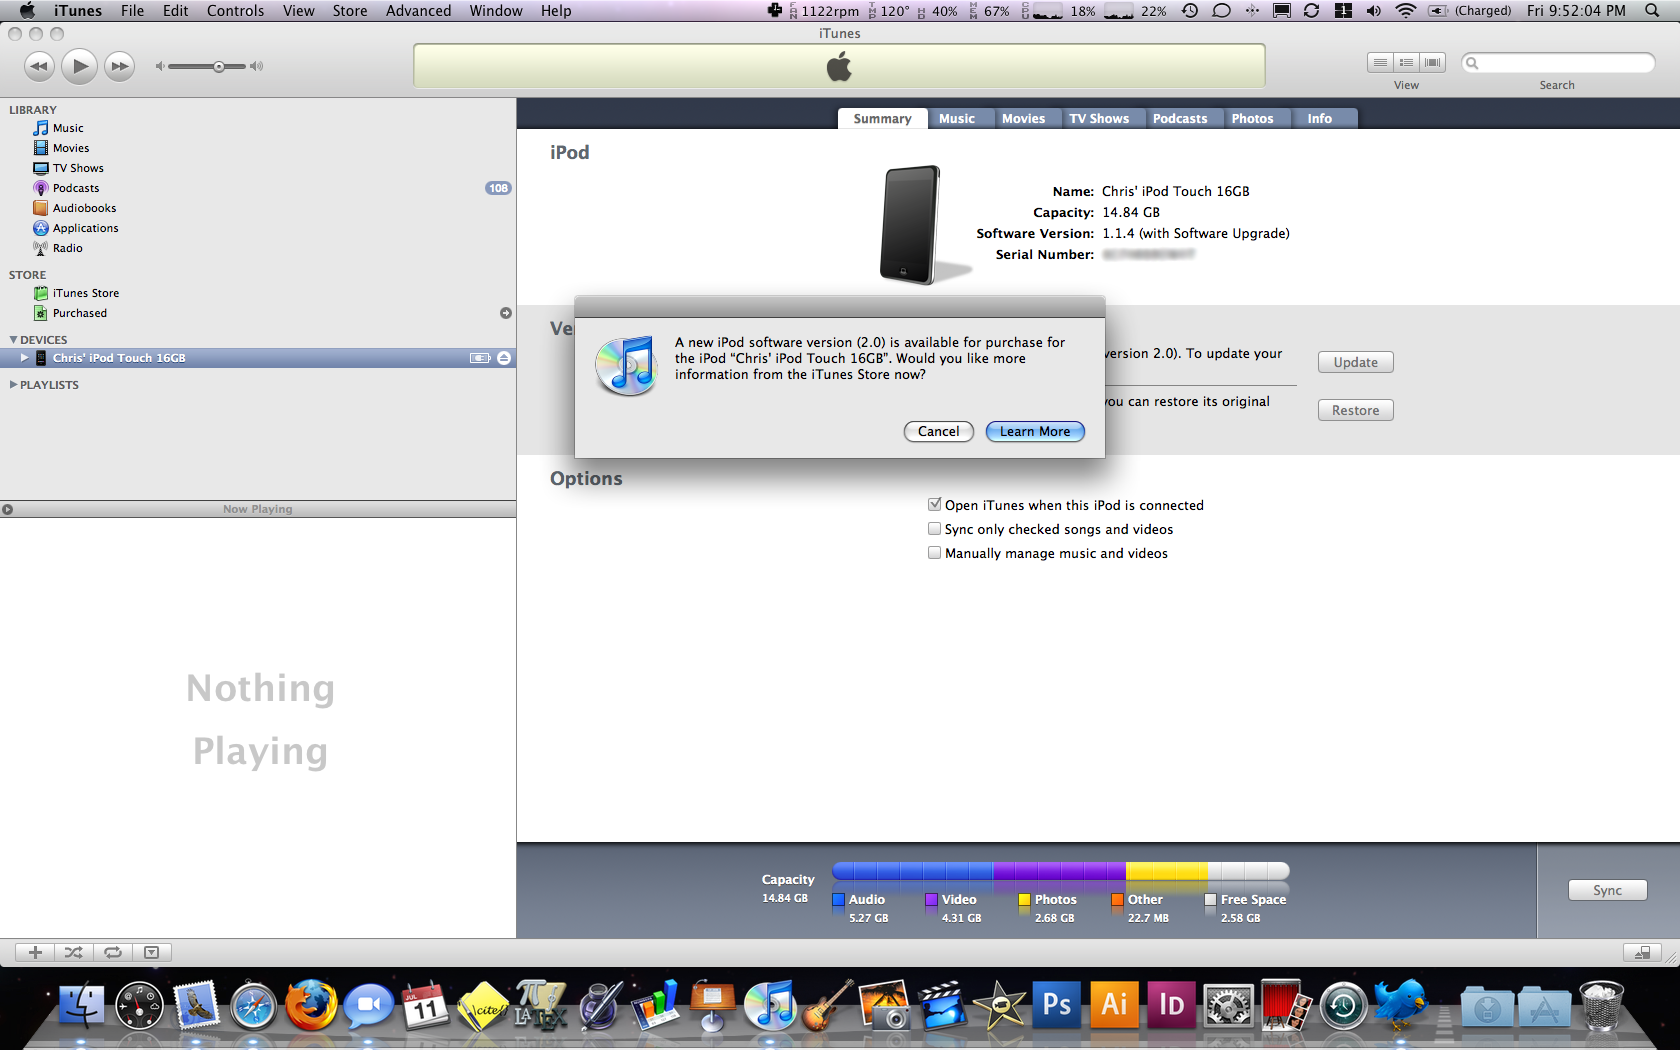Switch to the Movies tab
The image size is (1680, 1050).
tap(1024, 119)
